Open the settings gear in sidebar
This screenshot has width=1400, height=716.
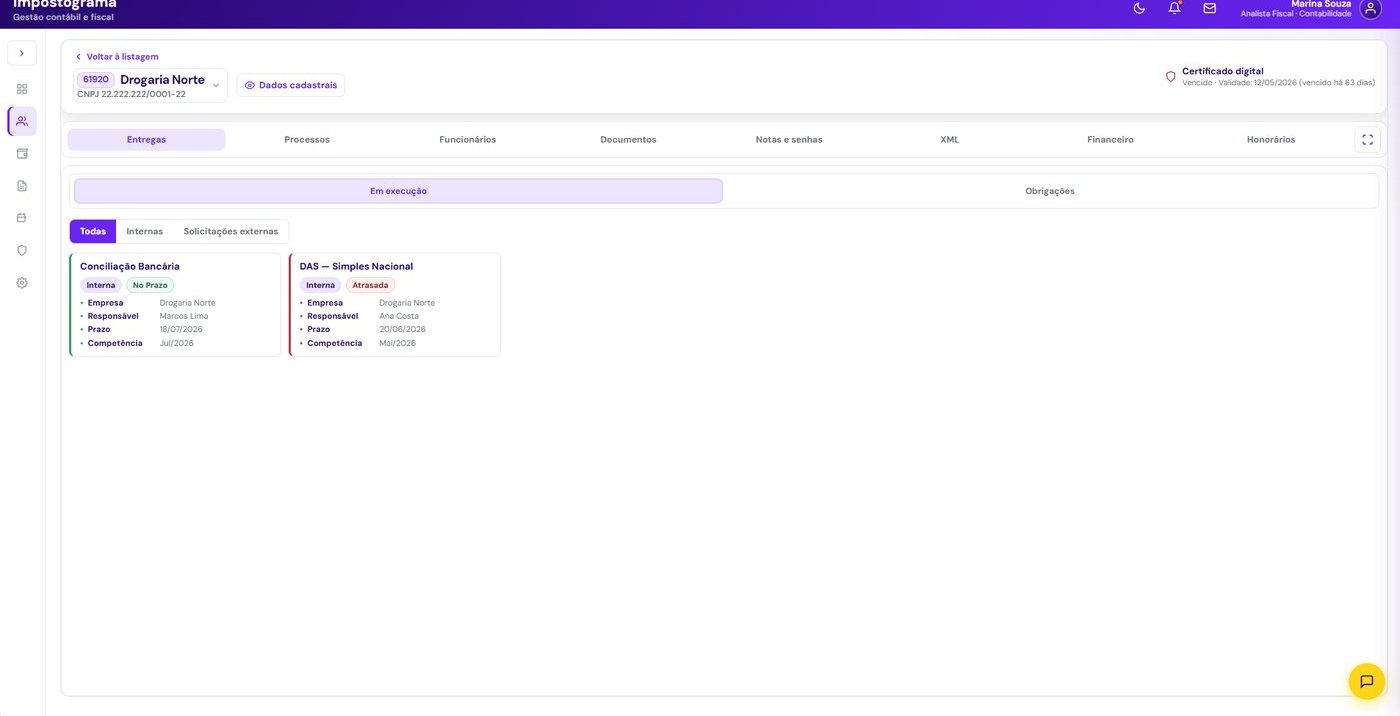22,283
